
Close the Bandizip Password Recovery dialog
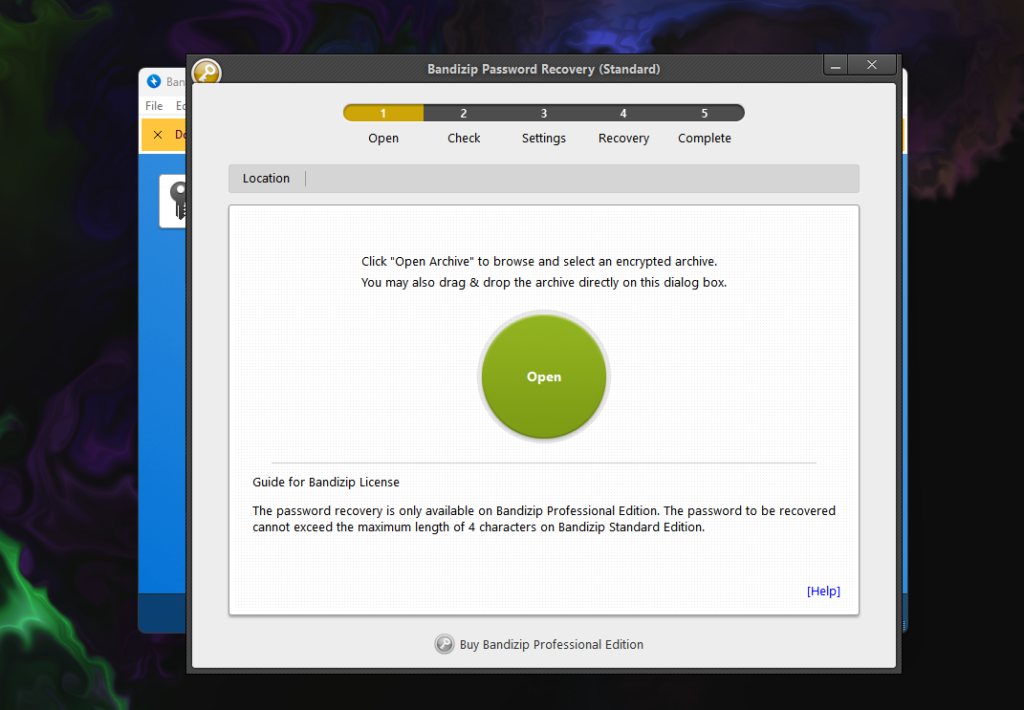tap(872, 65)
